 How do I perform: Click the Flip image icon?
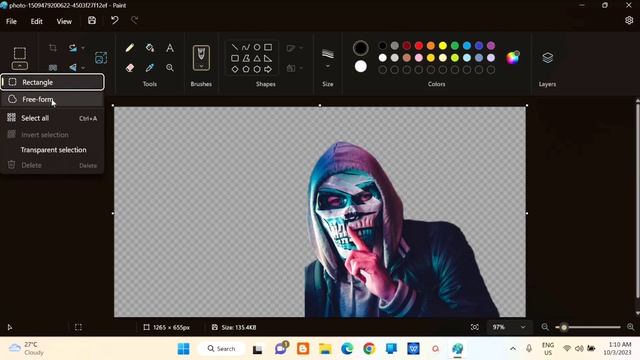(x=73, y=67)
